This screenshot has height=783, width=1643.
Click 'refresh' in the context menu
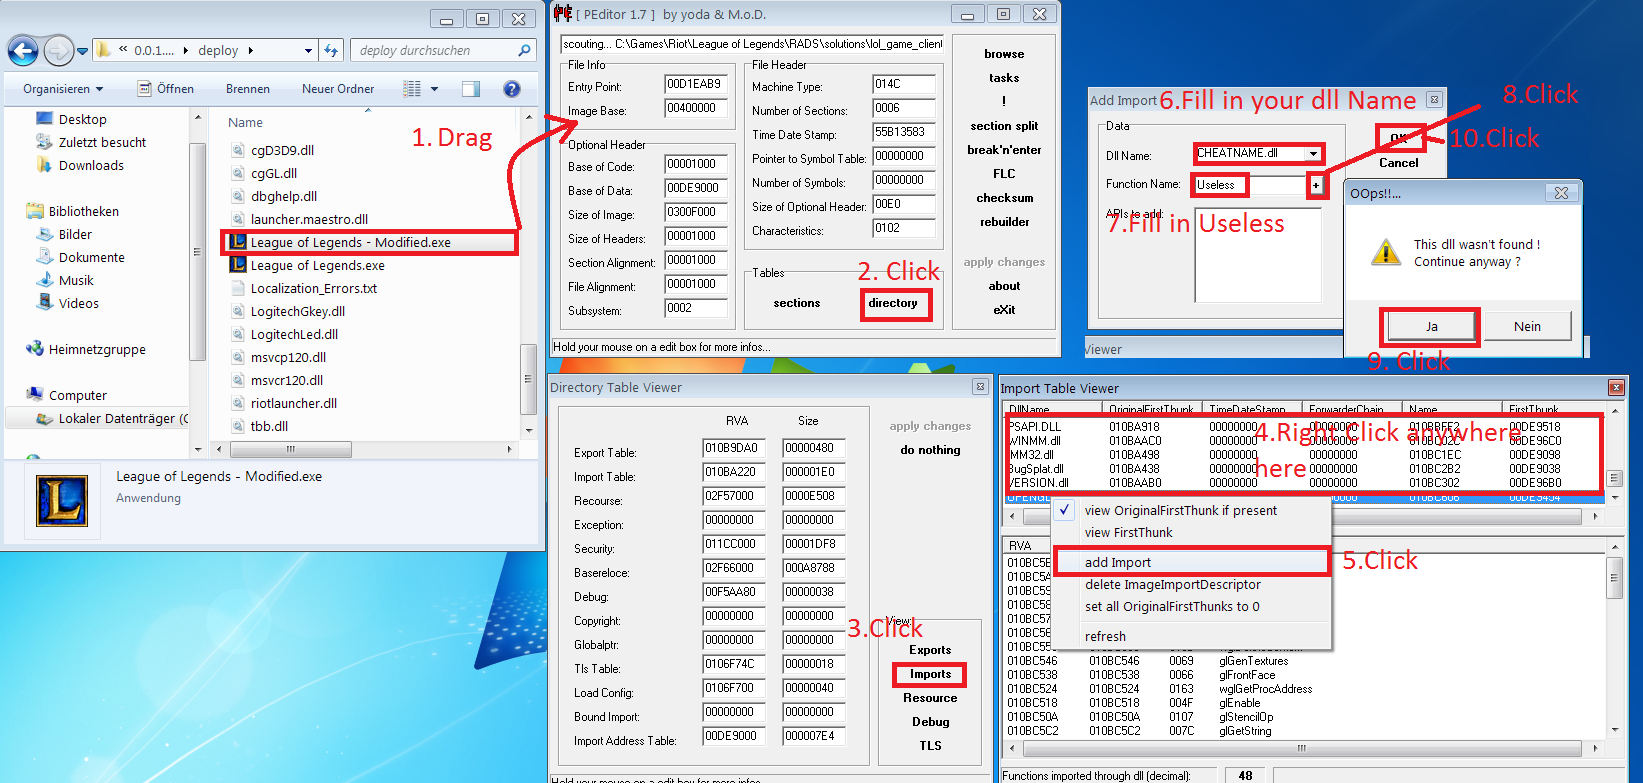[1105, 636]
